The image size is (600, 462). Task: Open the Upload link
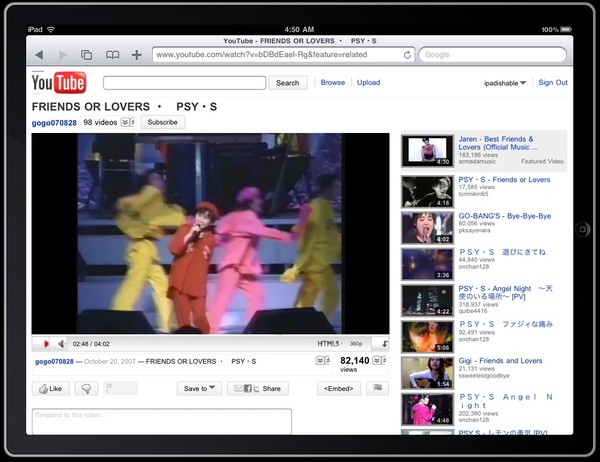coord(368,83)
